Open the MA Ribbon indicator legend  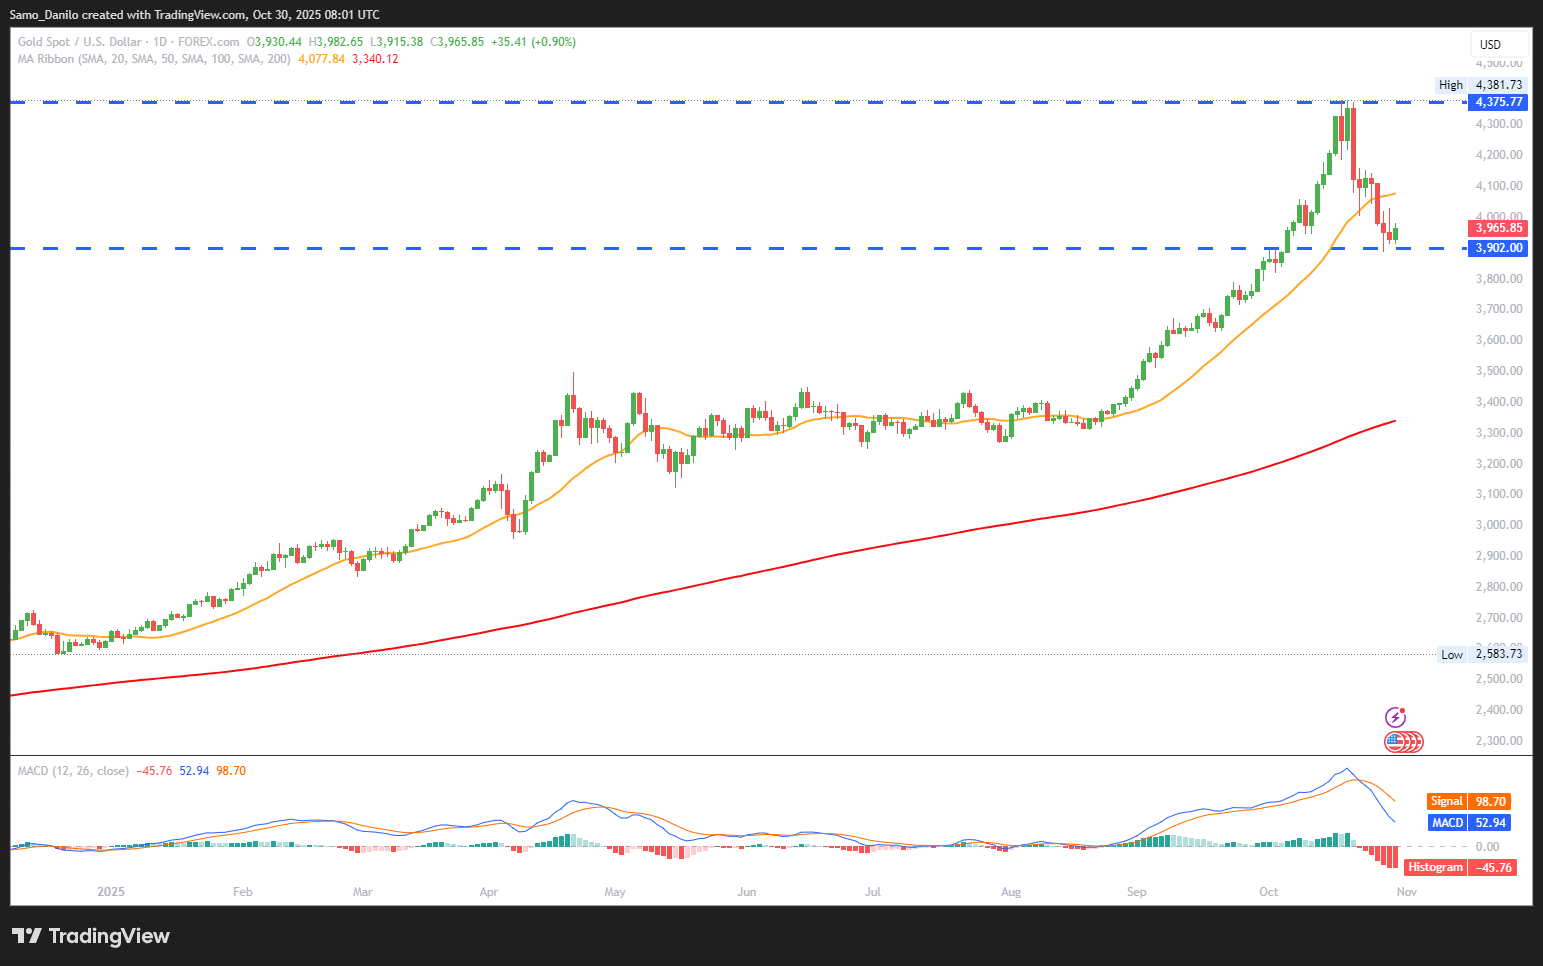[x=154, y=59]
